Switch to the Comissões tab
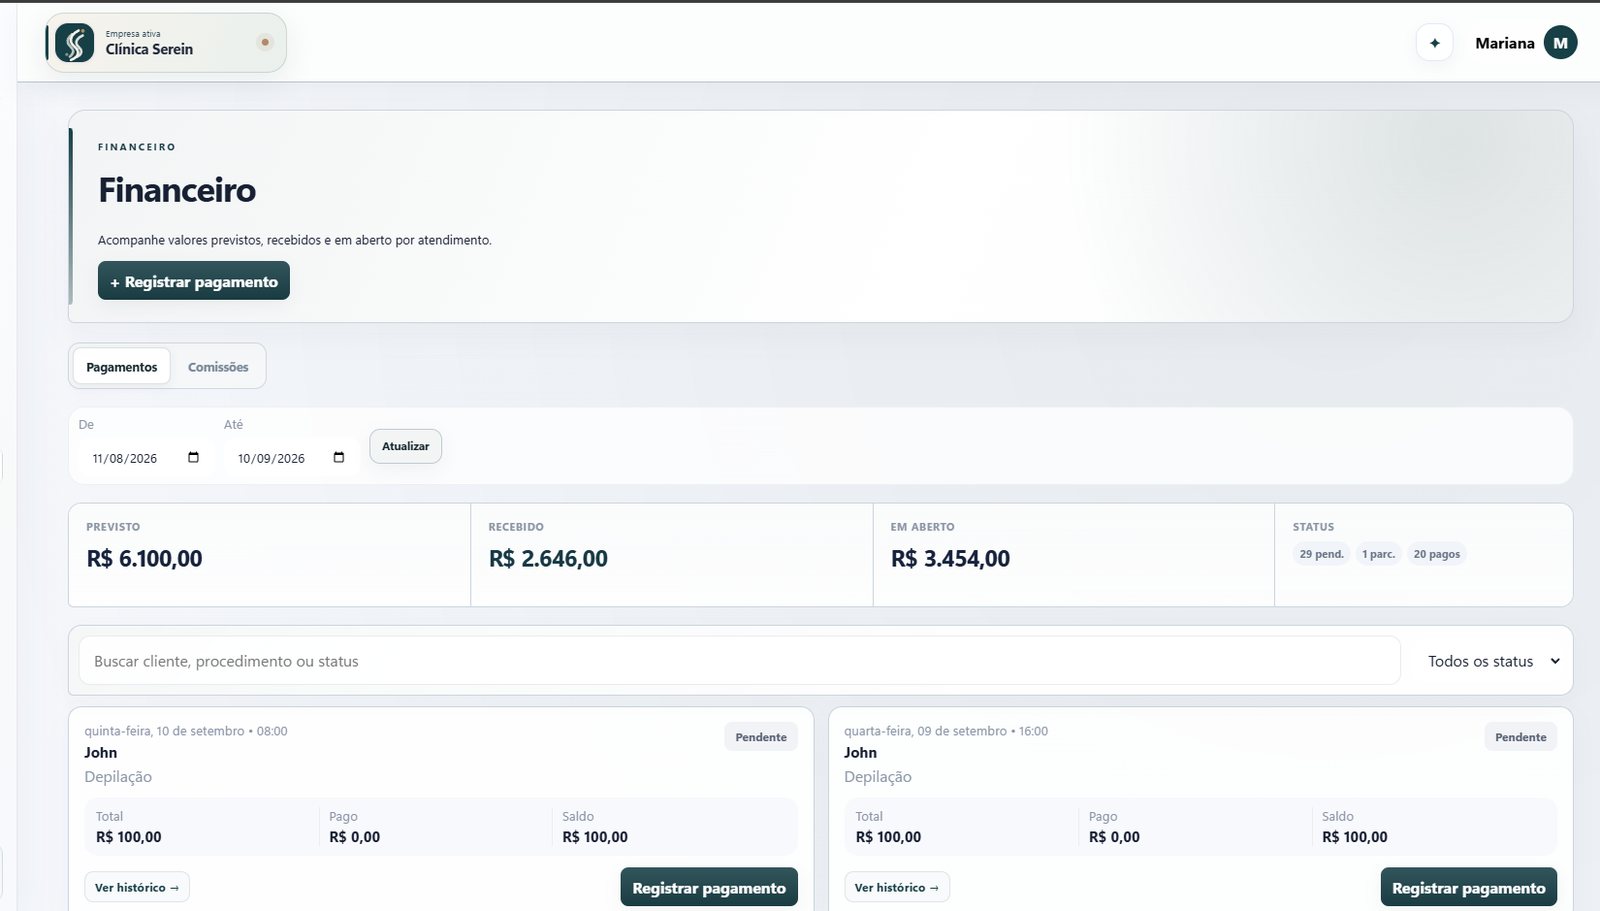Image resolution: width=1600 pixels, height=911 pixels. click(218, 367)
